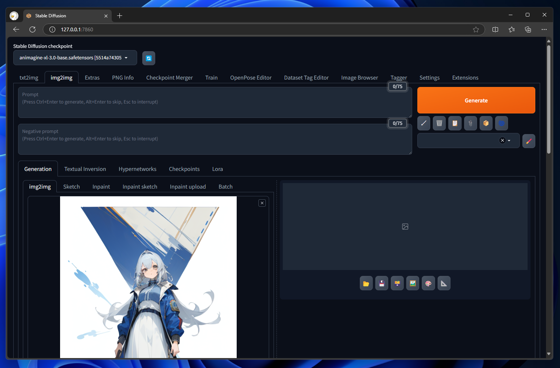Open the browser favorites list icon
560x368 pixels.
point(512,30)
